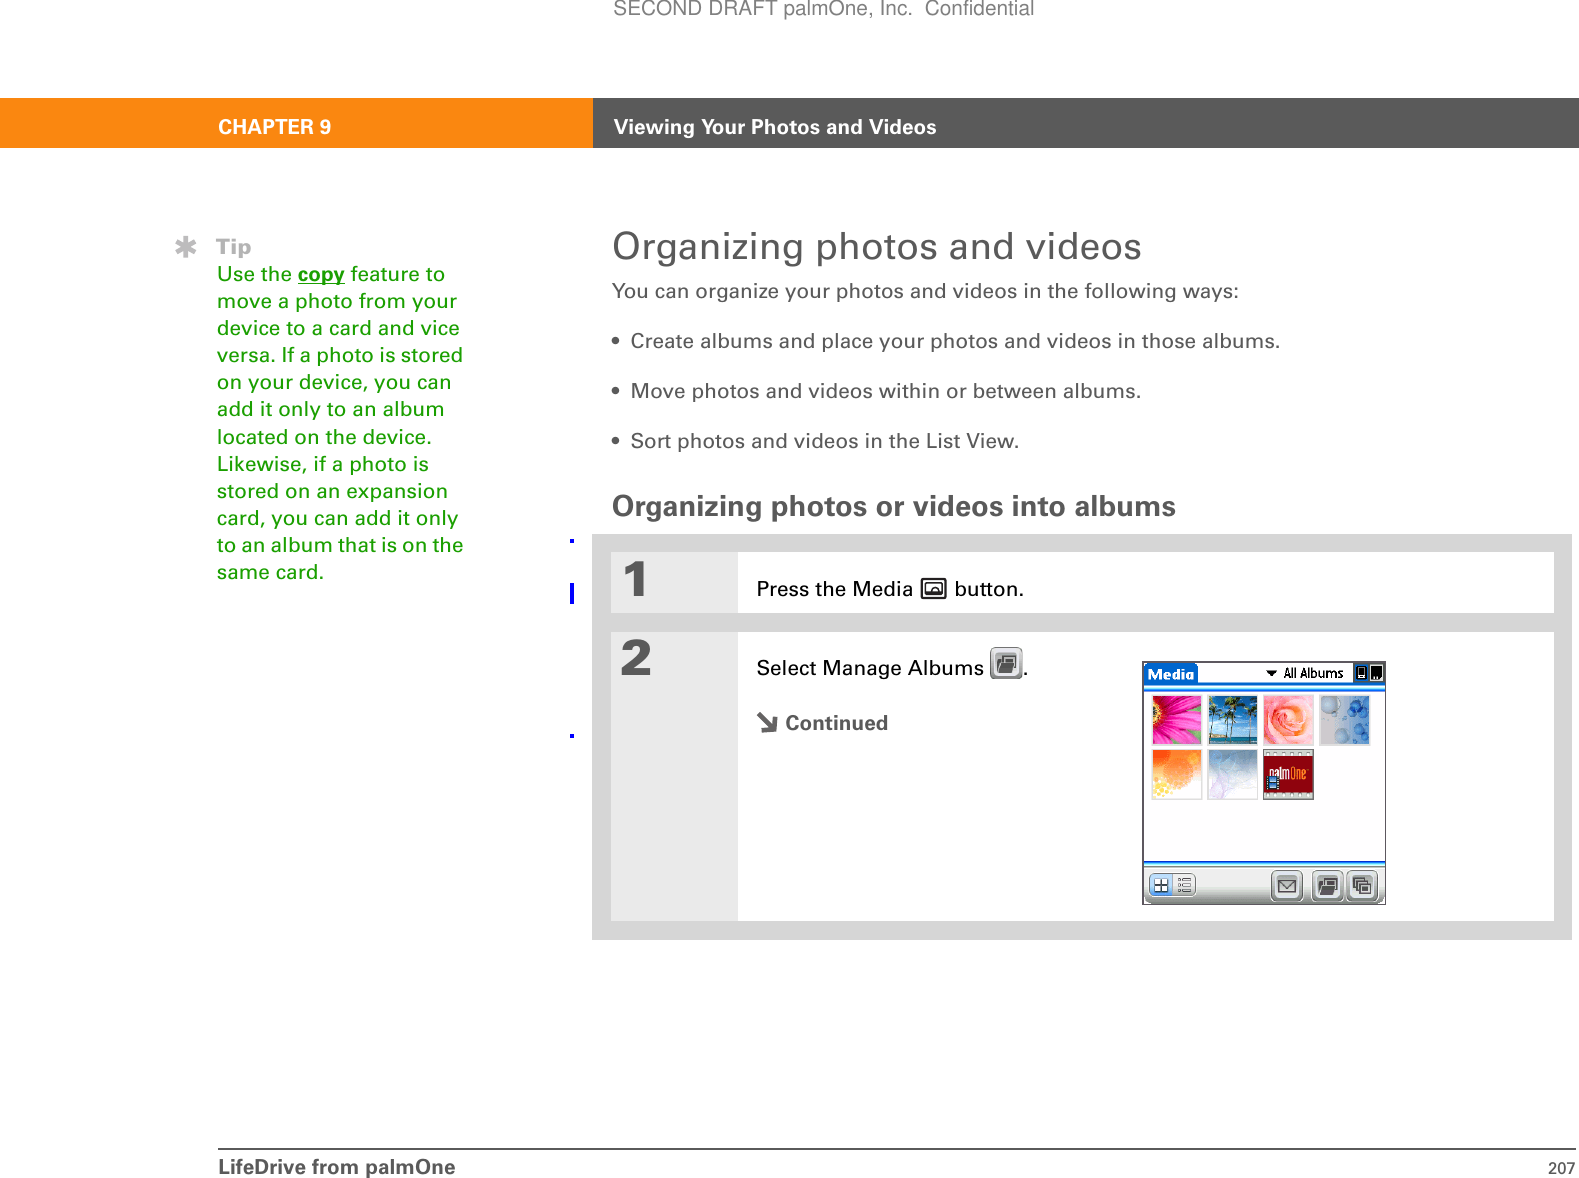
Task: Play the palmOne video thumbnail
Action: pyautogui.click(x=1288, y=775)
